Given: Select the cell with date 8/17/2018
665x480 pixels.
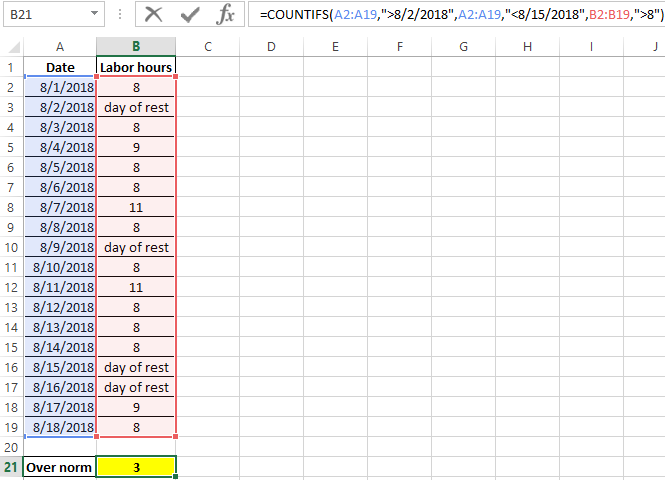Looking at the screenshot, I should pos(60,407).
